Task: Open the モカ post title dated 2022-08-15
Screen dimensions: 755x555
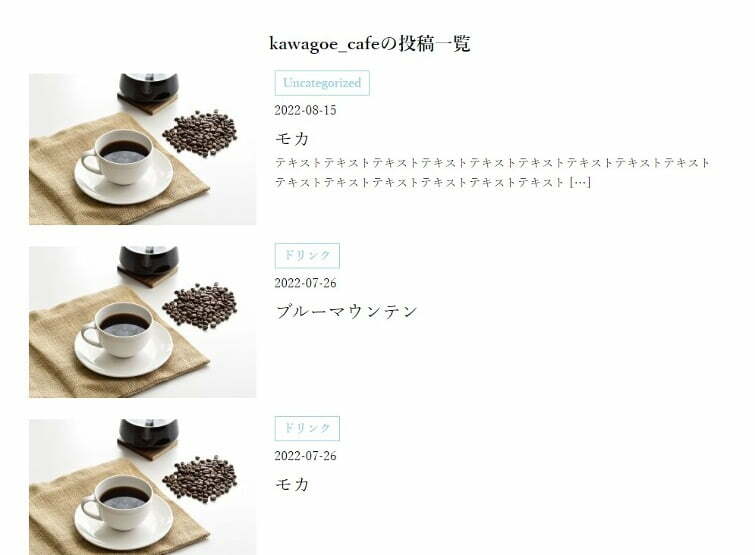Action: (x=292, y=139)
